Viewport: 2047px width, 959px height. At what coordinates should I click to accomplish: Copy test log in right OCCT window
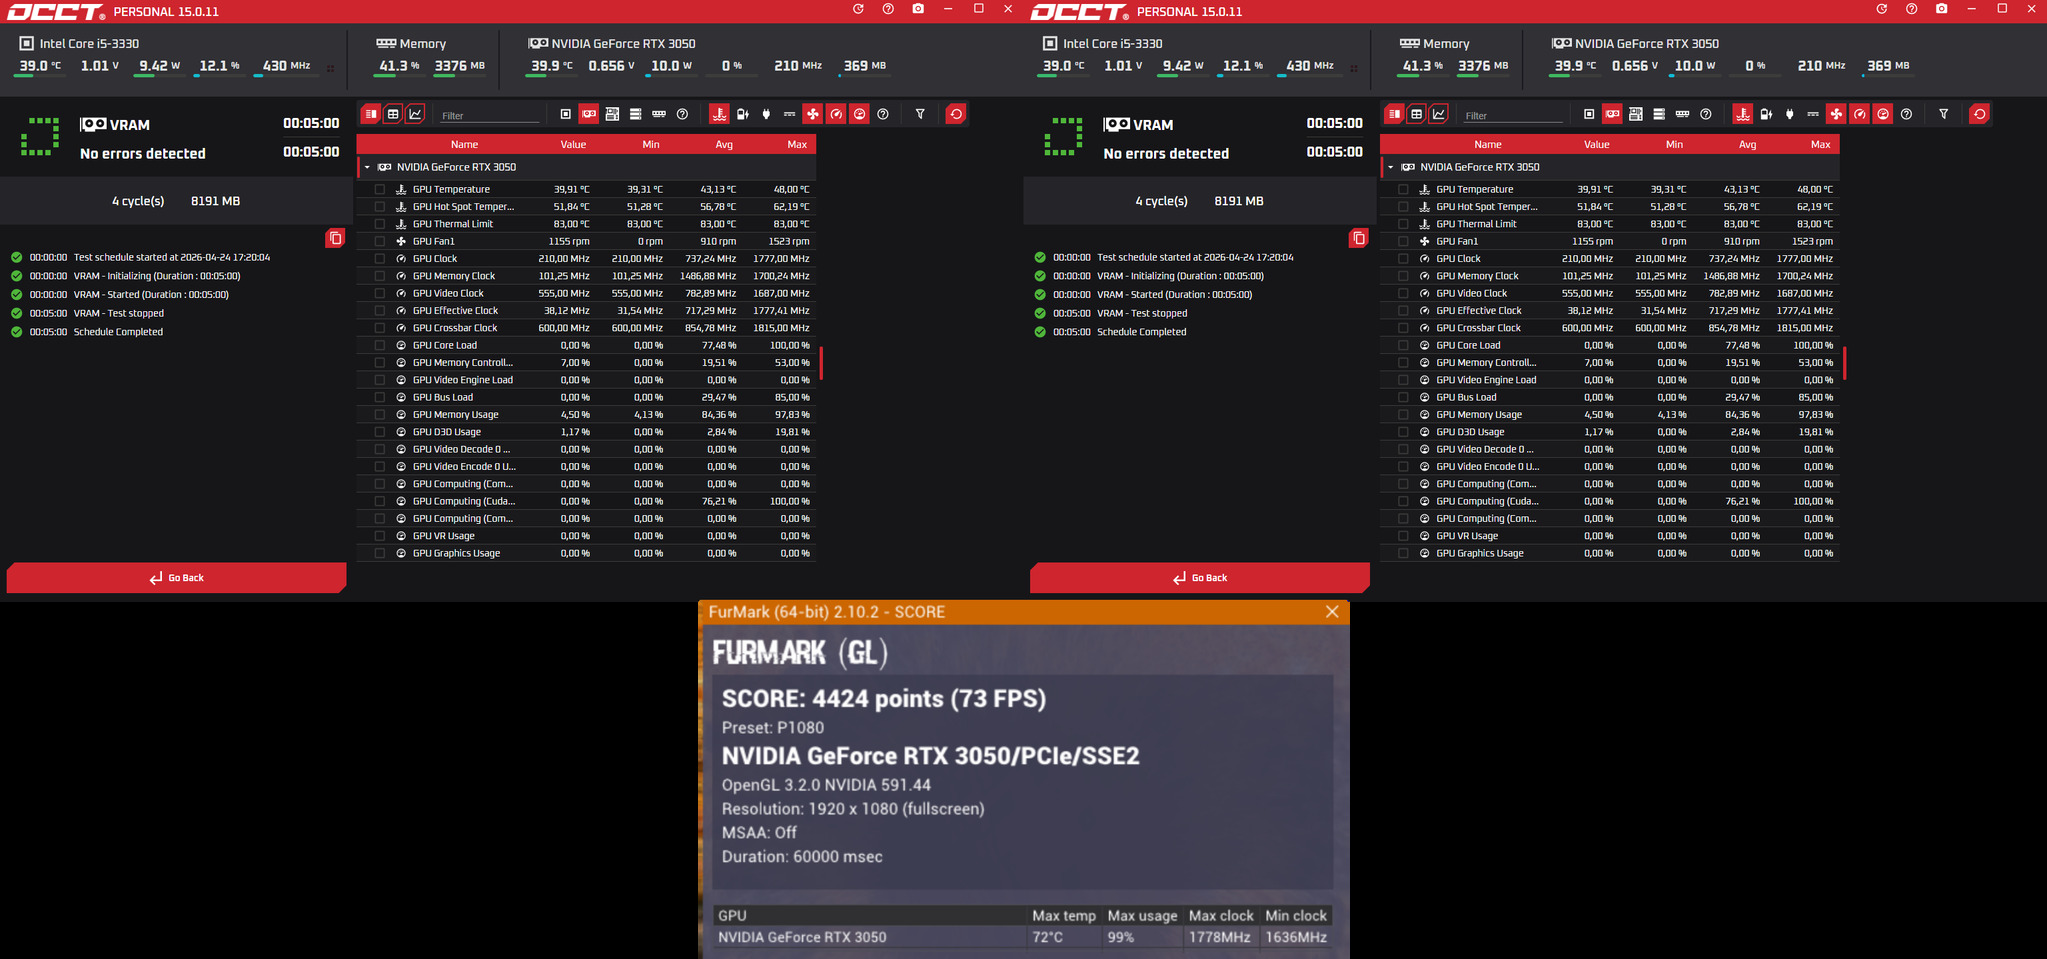point(1358,238)
